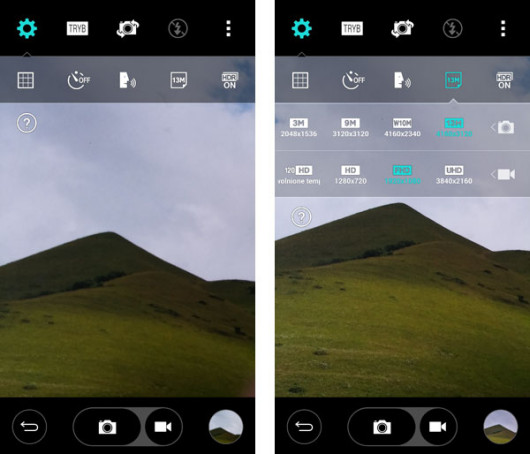
Task: Take photo with shutter in left screen
Action: (x=107, y=427)
